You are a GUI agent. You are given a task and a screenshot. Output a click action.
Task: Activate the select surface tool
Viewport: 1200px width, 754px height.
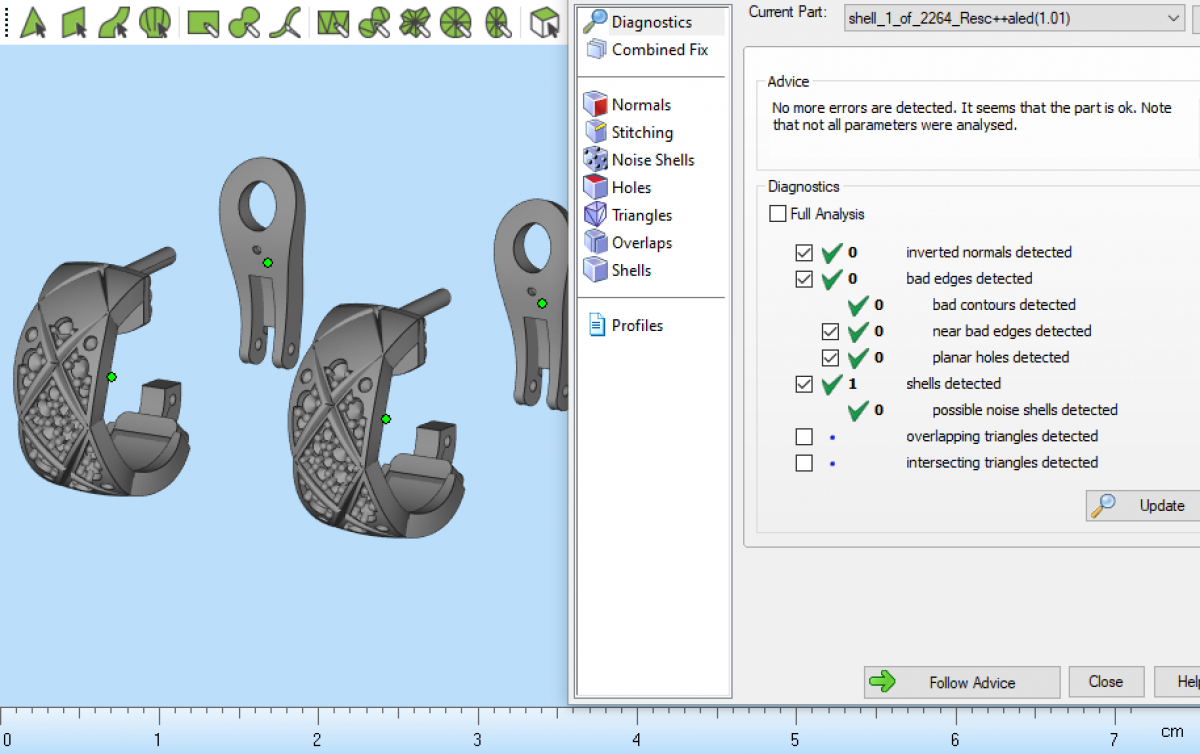113,21
